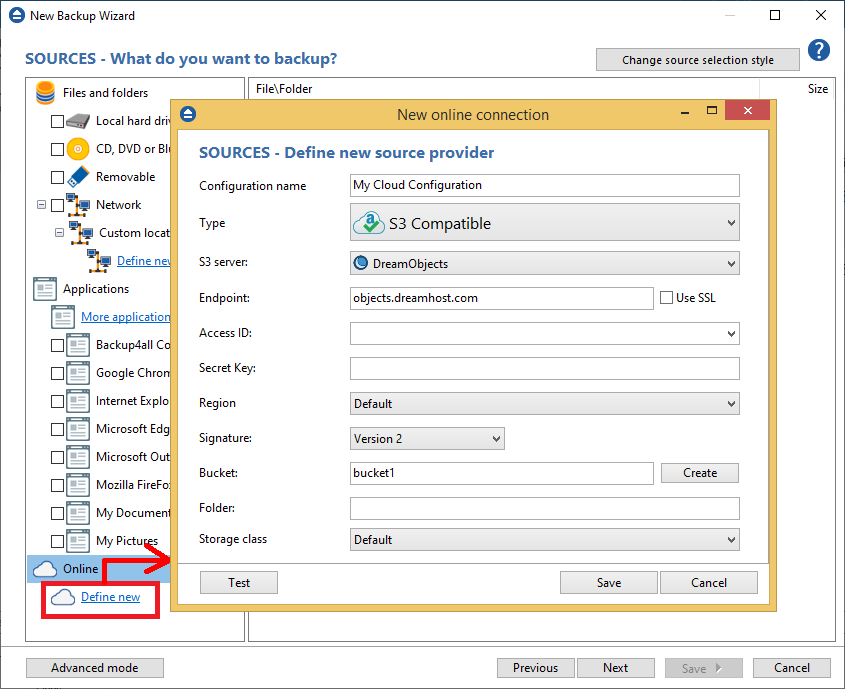Click the Configuration name field
845x689 pixels.
[x=545, y=185]
